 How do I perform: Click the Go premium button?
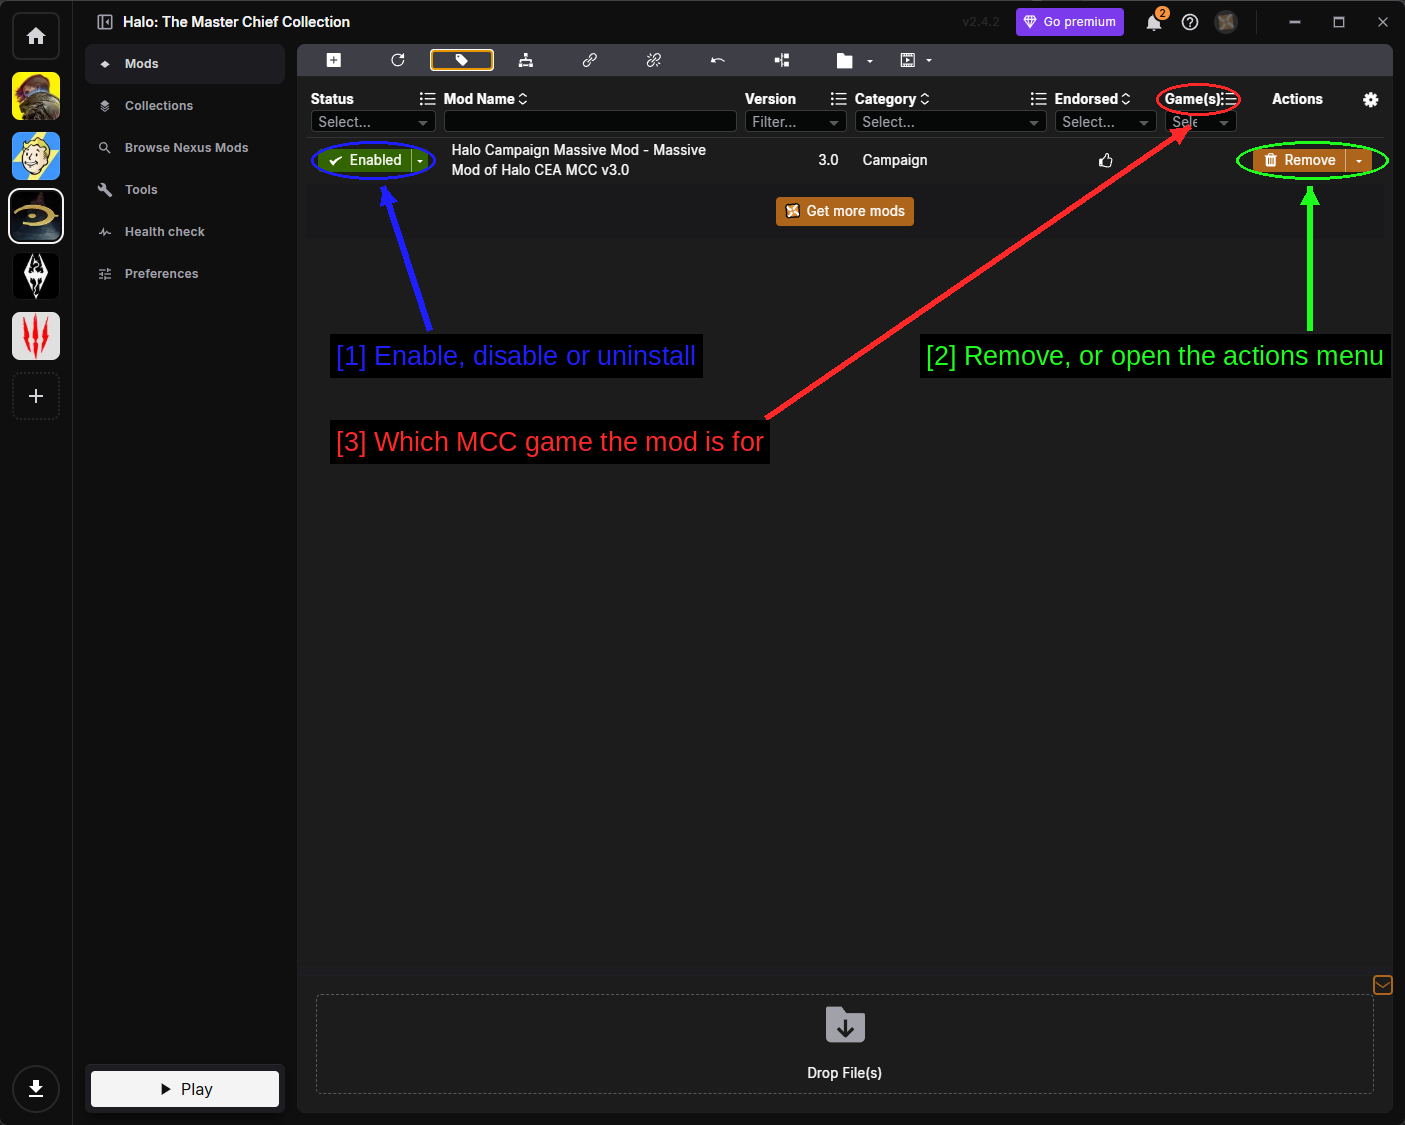1070,22
